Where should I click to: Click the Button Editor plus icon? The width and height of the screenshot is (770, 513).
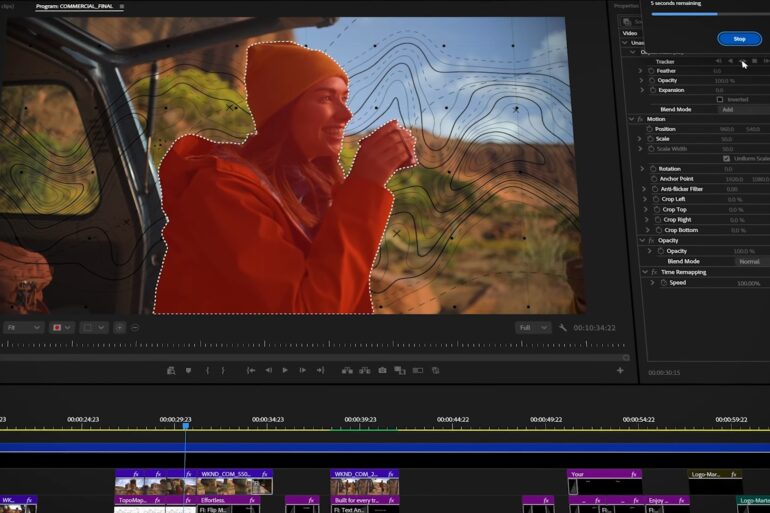(620, 370)
